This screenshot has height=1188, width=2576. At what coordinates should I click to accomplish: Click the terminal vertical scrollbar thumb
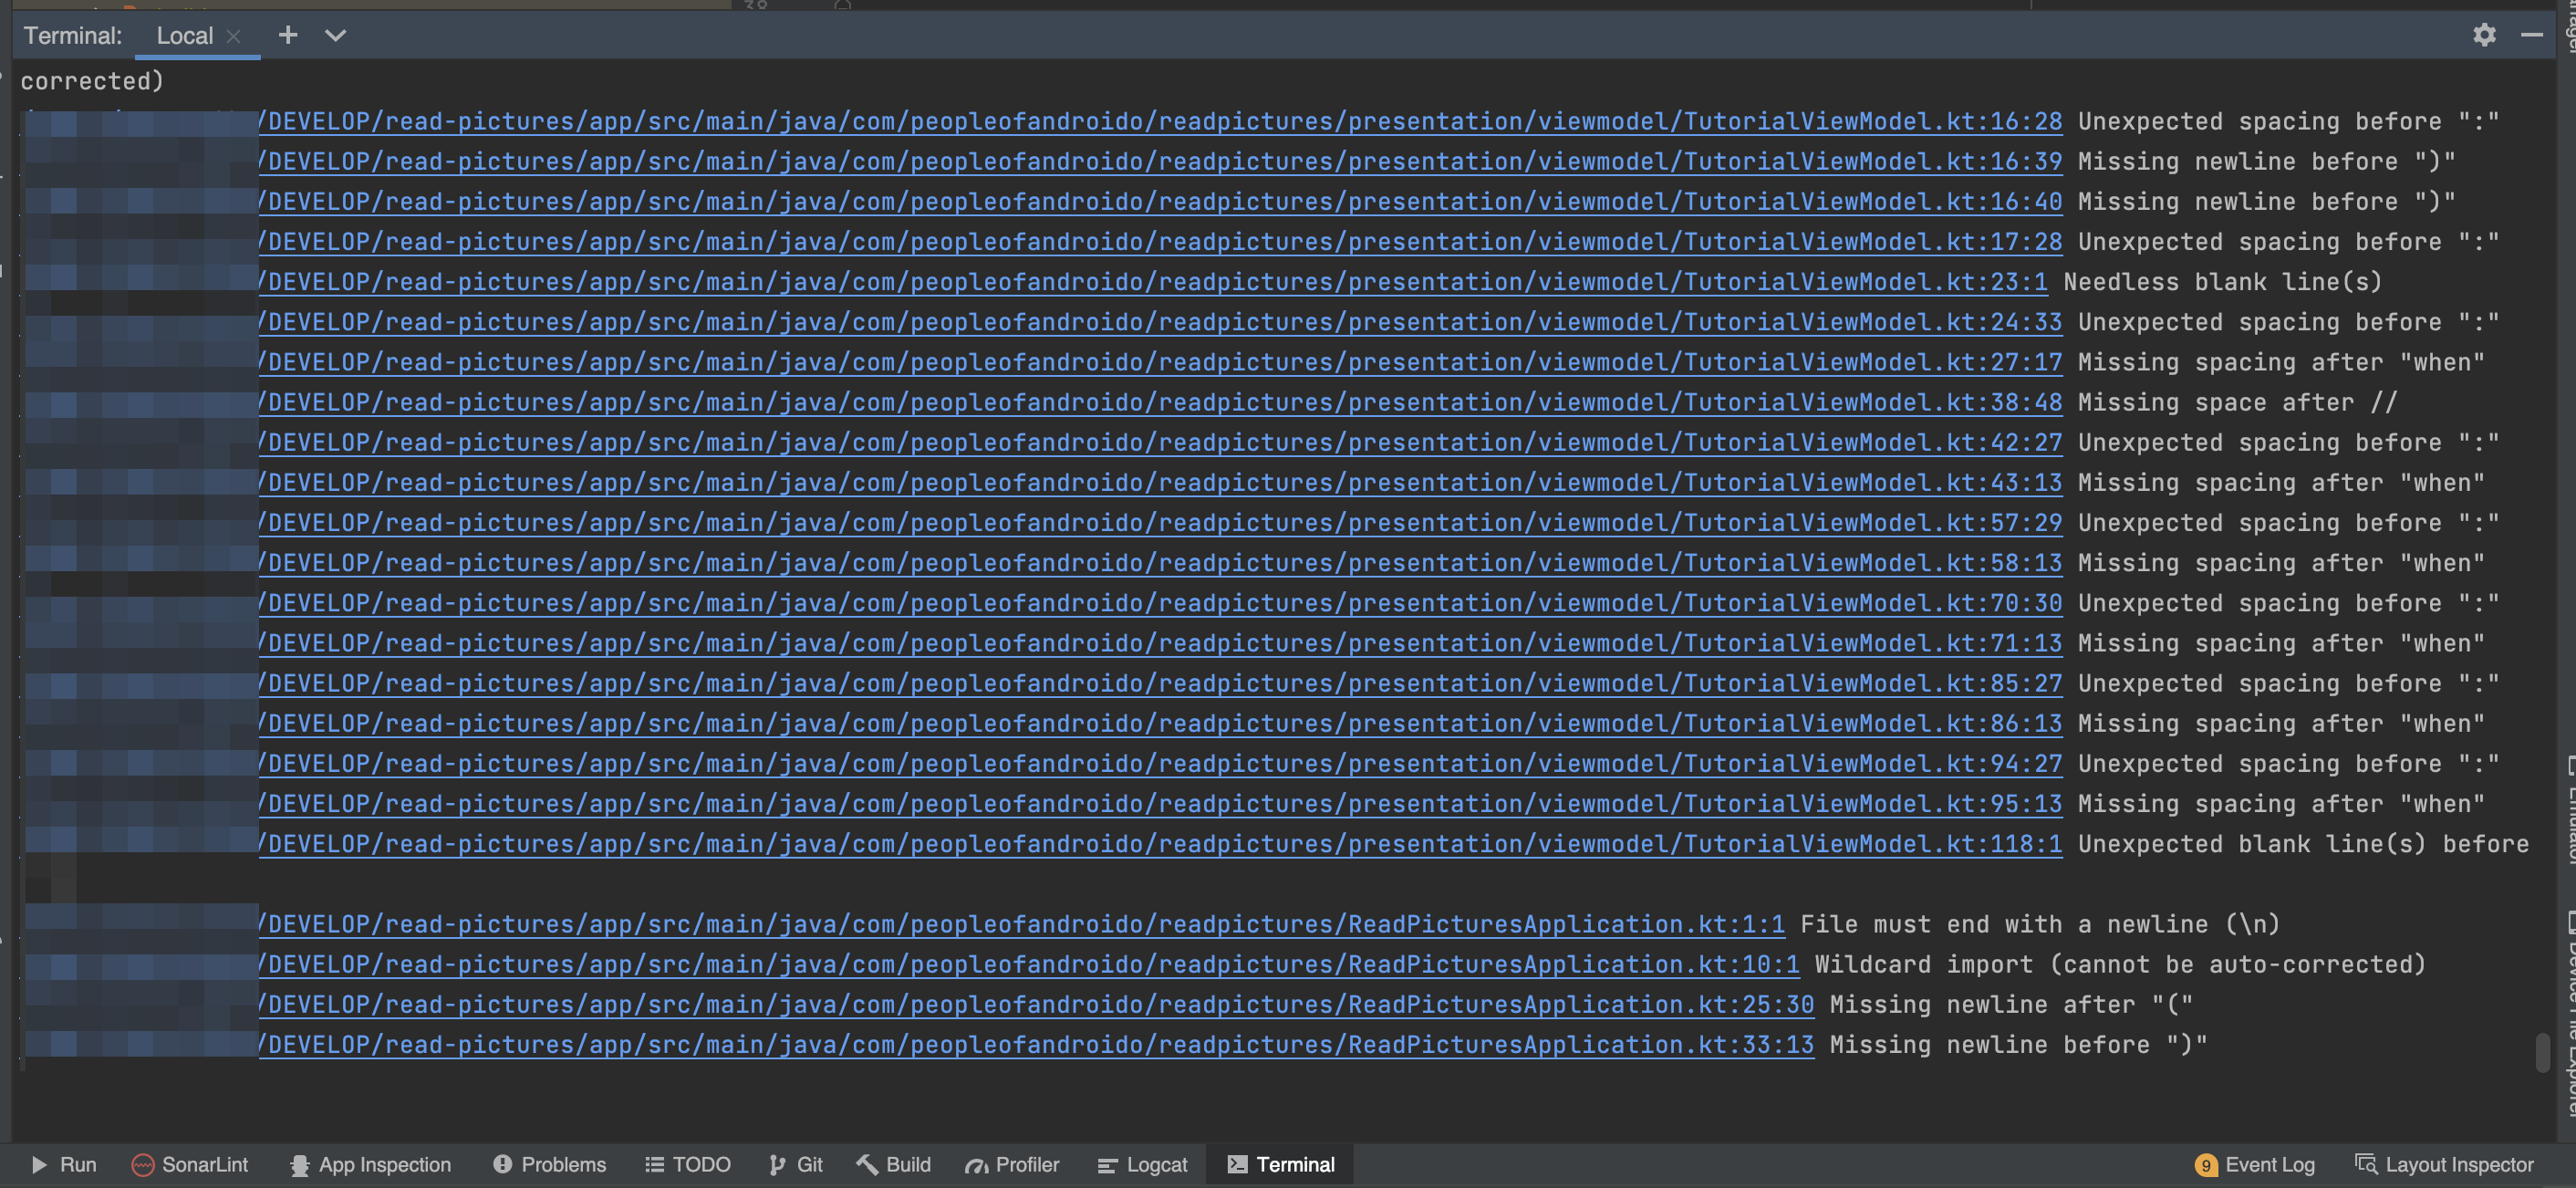click(x=2542, y=1051)
